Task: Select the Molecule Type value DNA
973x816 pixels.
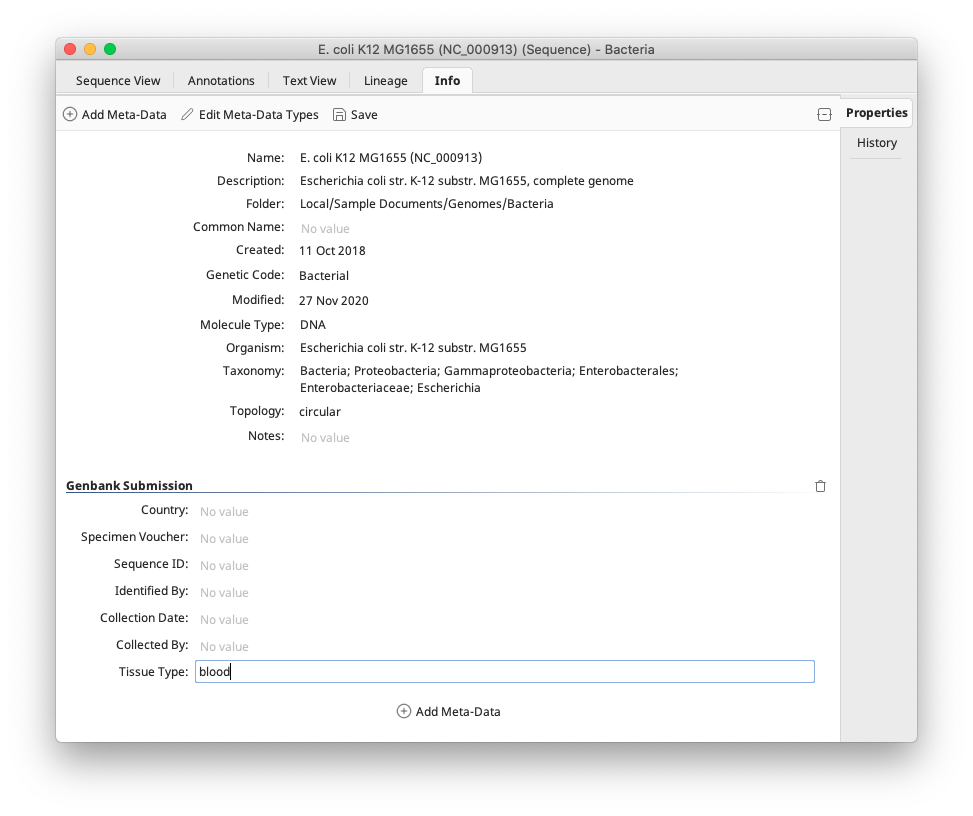Action: [x=313, y=325]
